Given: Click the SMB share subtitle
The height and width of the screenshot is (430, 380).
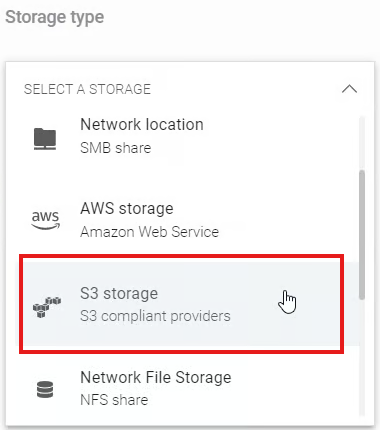Looking at the screenshot, I should [x=115, y=148].
